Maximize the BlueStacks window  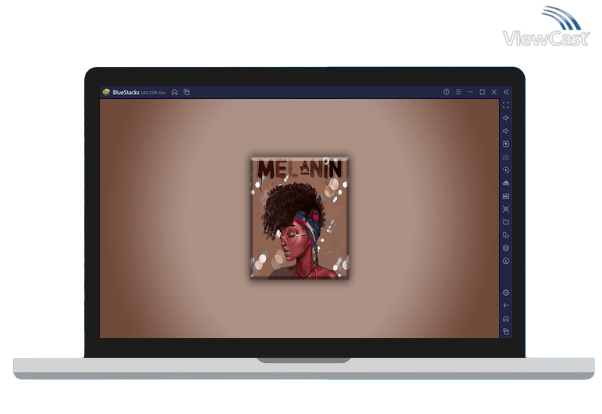[x=482, y=92]
